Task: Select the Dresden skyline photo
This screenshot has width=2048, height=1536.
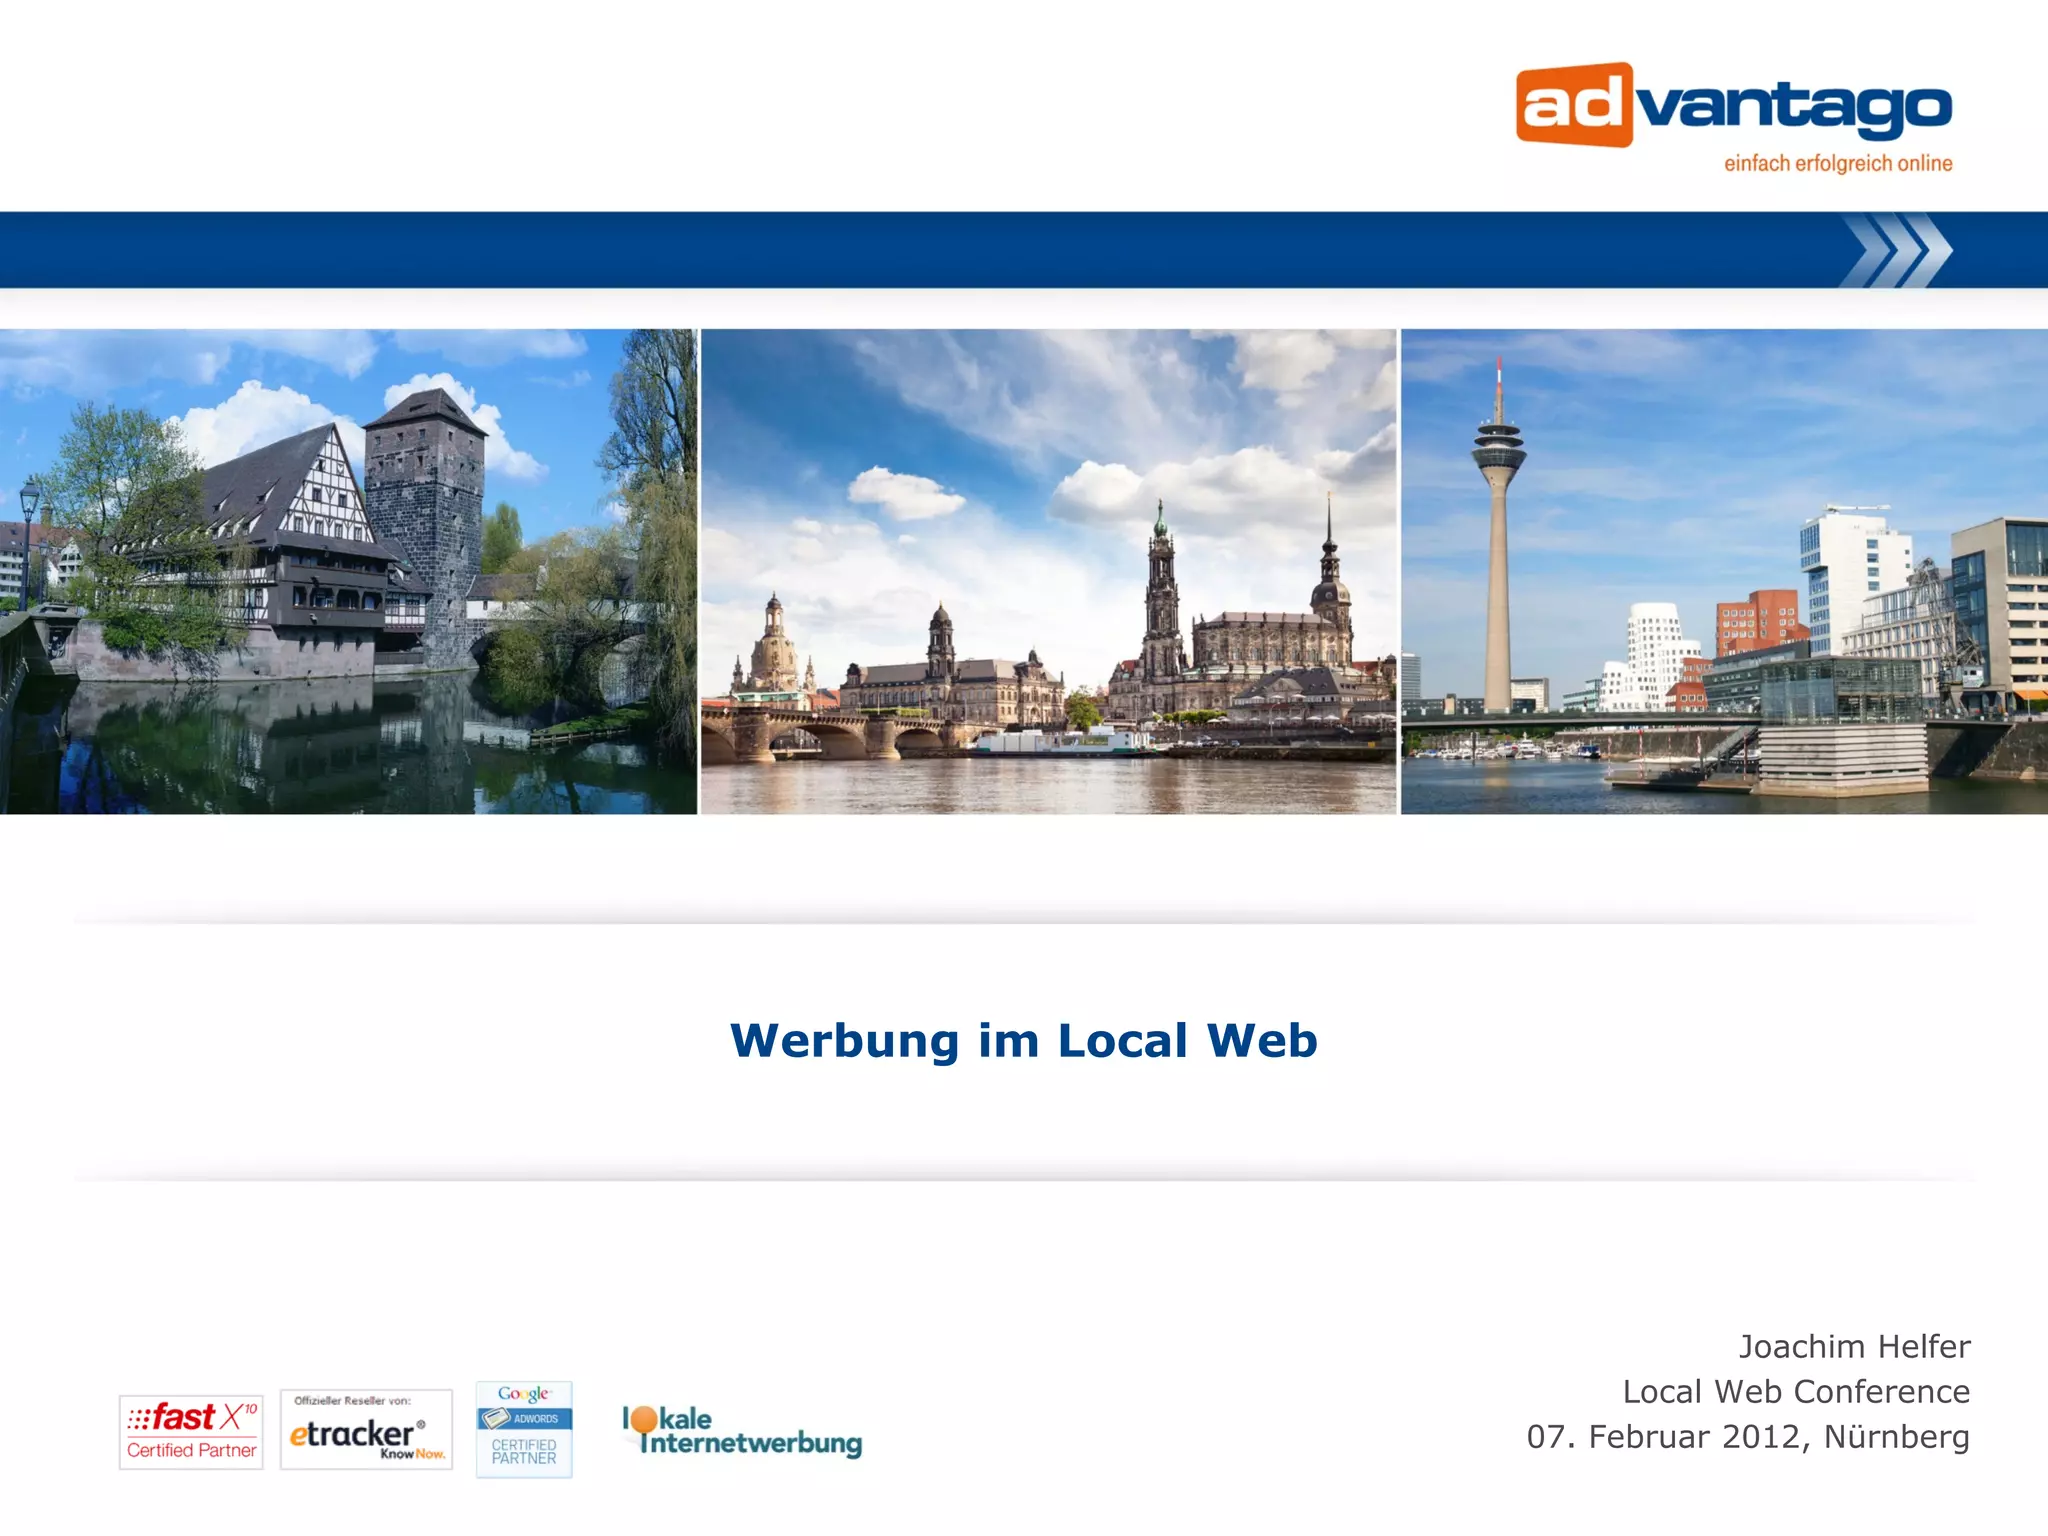Action: (x=1048, y=571)
